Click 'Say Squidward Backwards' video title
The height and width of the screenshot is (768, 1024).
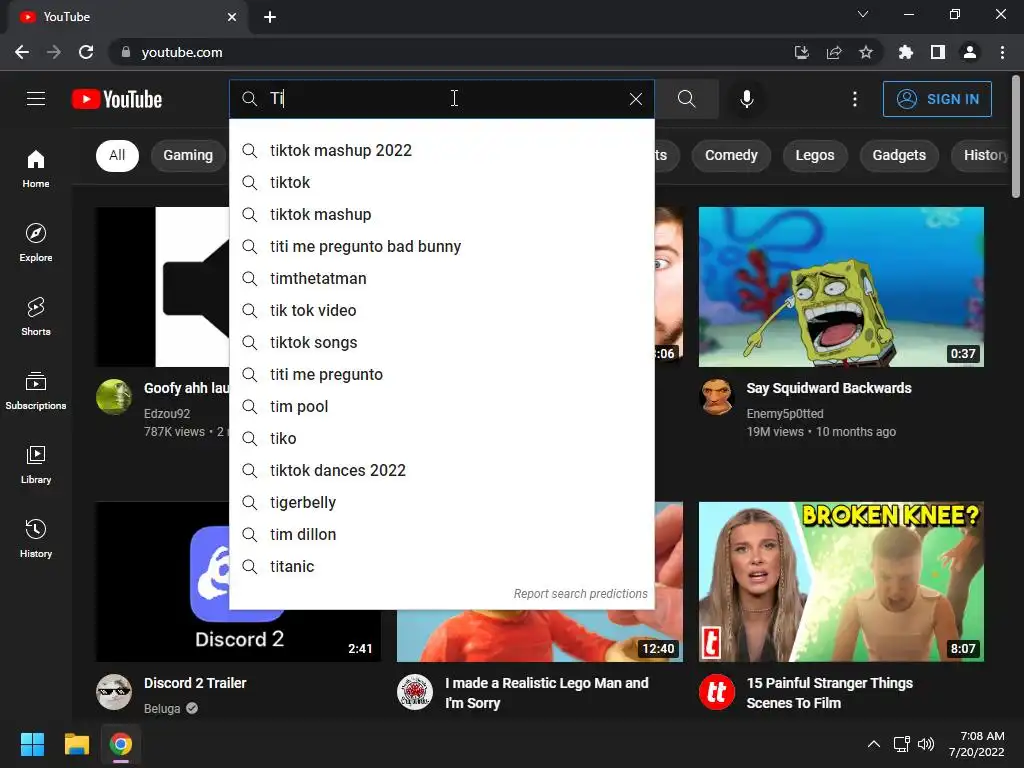pos(829,388)
